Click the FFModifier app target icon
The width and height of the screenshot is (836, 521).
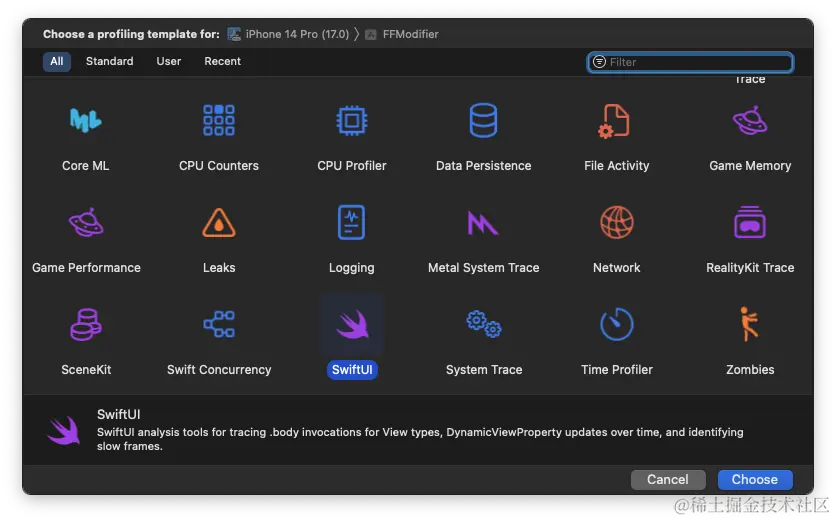pyautogui.click(x=371, y=35)
